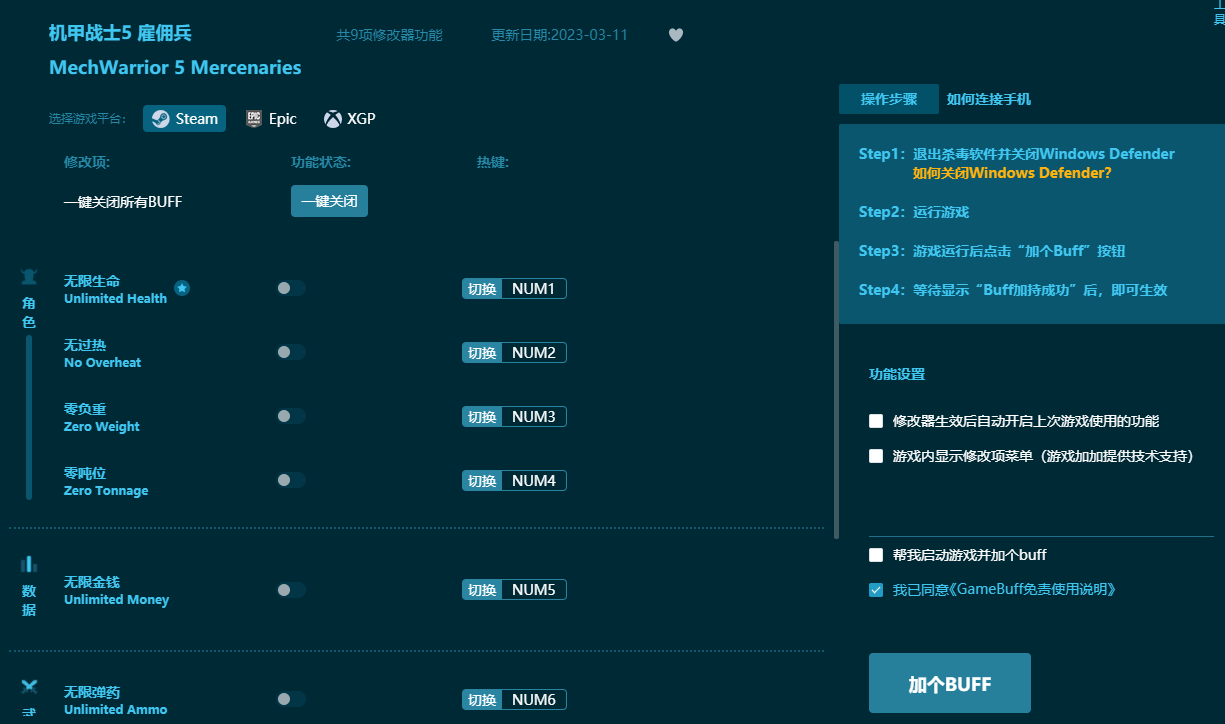The height and width of the screenshot is (724, 1225).
Task: Click the heart favorite icon
Action: coord(676,35)
